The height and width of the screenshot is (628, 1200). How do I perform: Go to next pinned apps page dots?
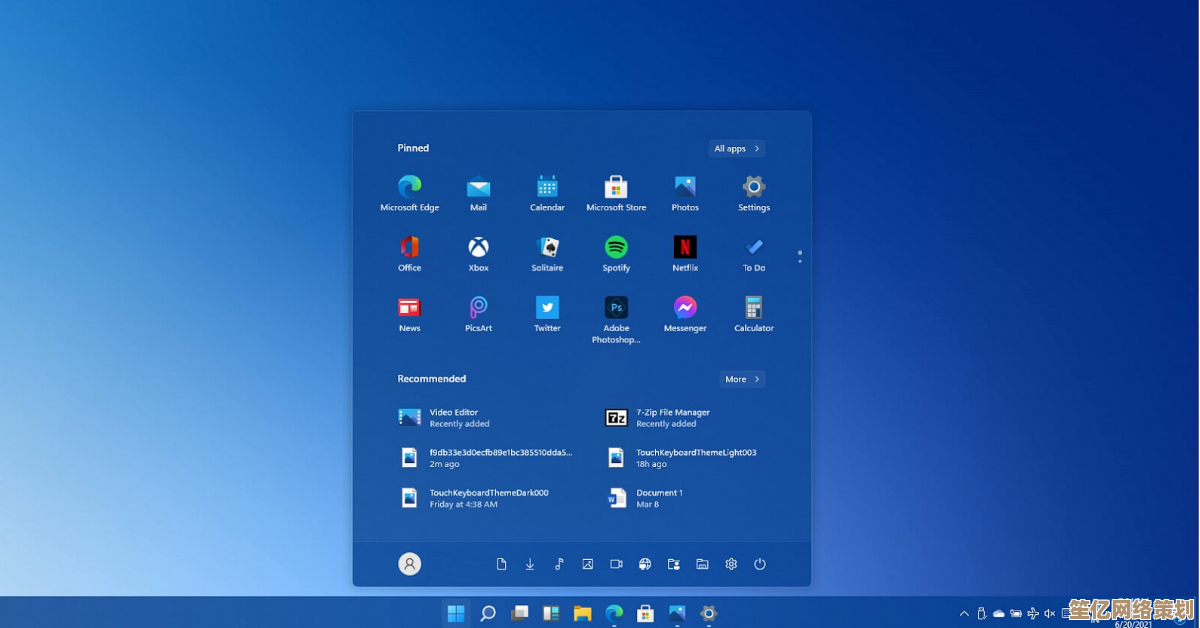click(799, 256)
